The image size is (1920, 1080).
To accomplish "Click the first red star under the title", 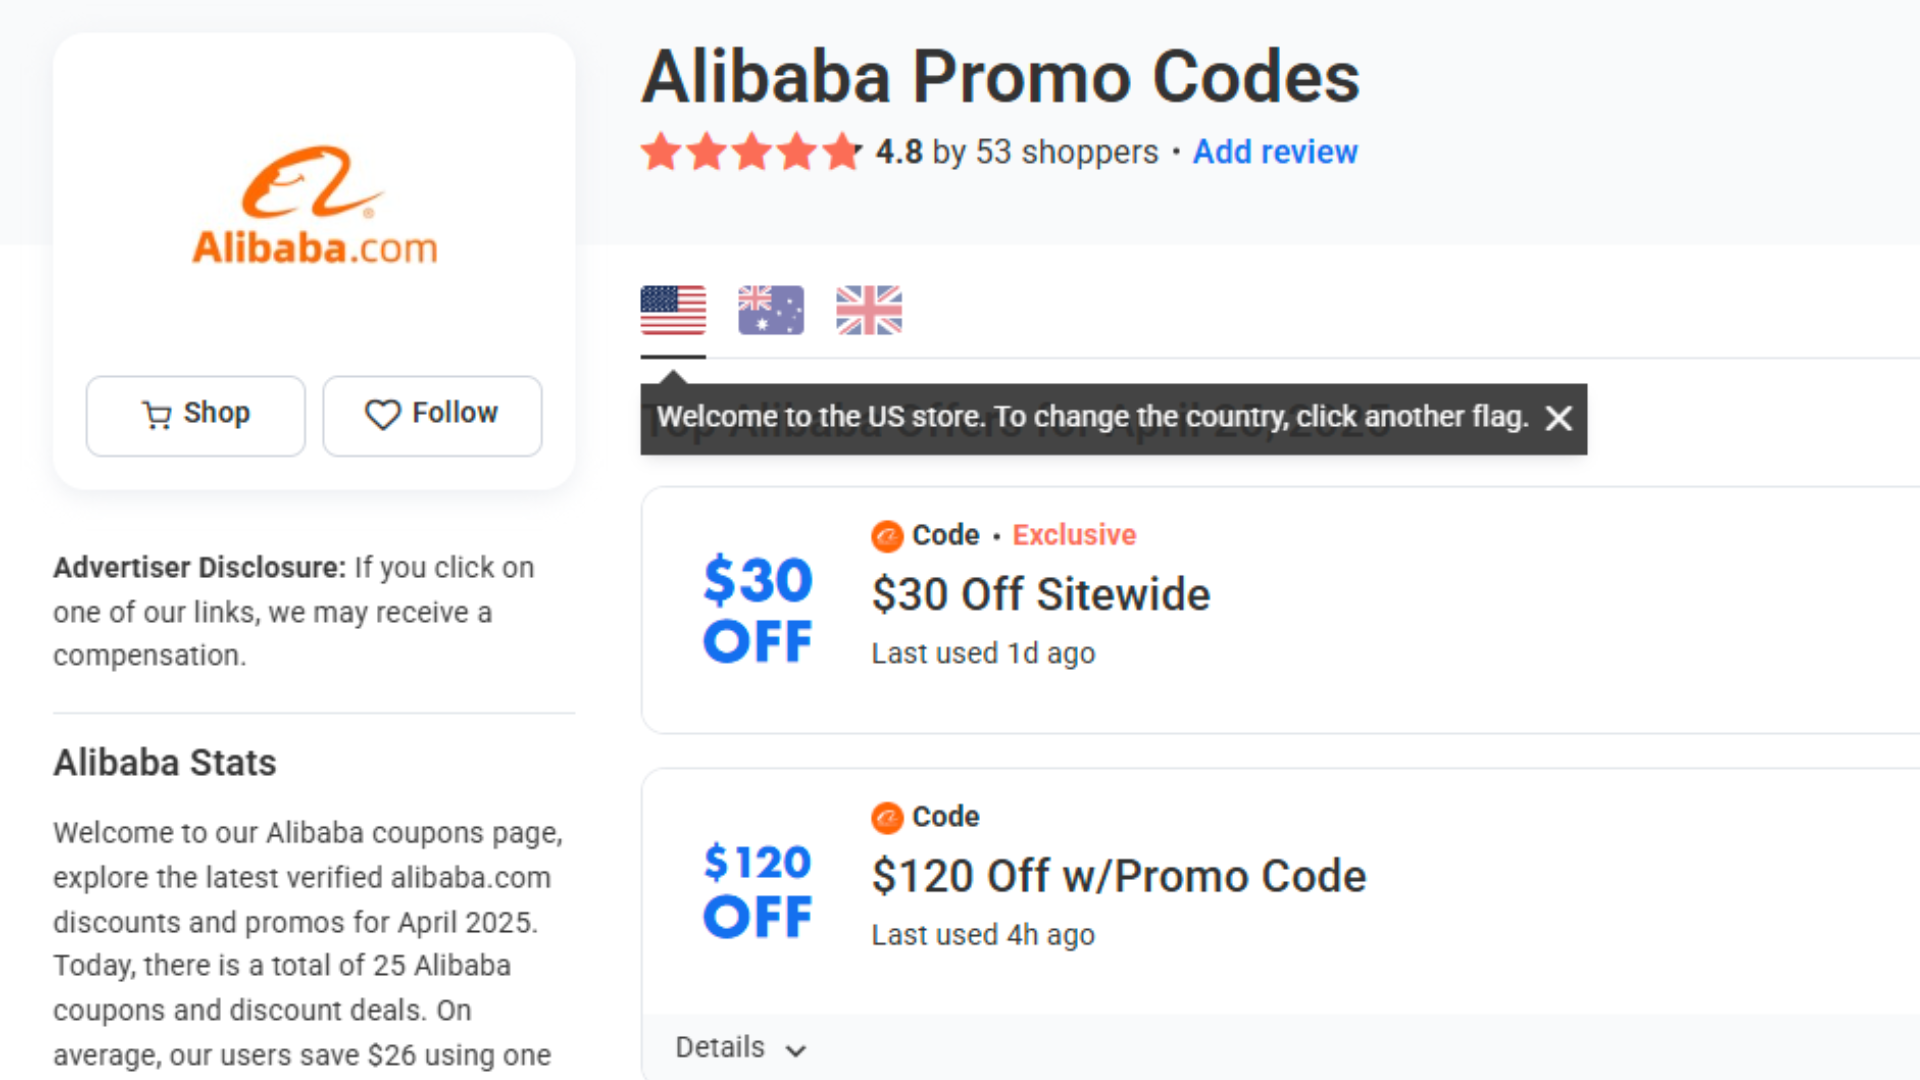I will pos(662,152).
